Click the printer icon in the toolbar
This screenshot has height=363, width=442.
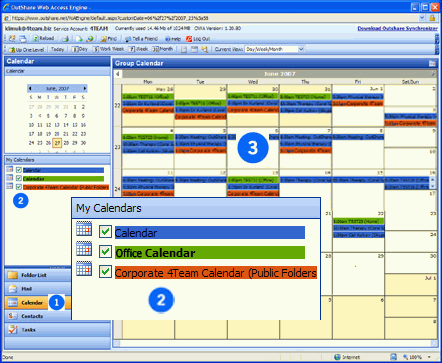coord(65,39)
